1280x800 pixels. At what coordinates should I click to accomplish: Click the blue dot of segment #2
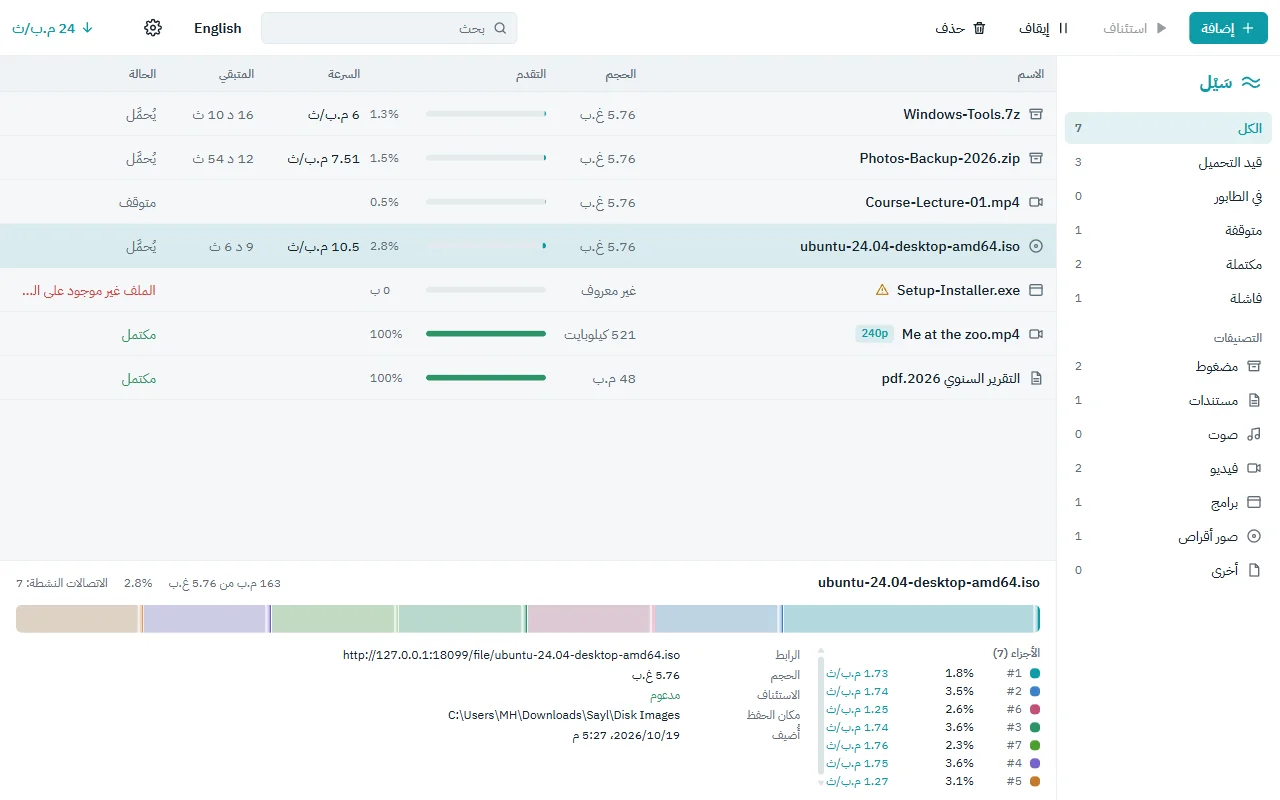click(x=1035, y=691)
